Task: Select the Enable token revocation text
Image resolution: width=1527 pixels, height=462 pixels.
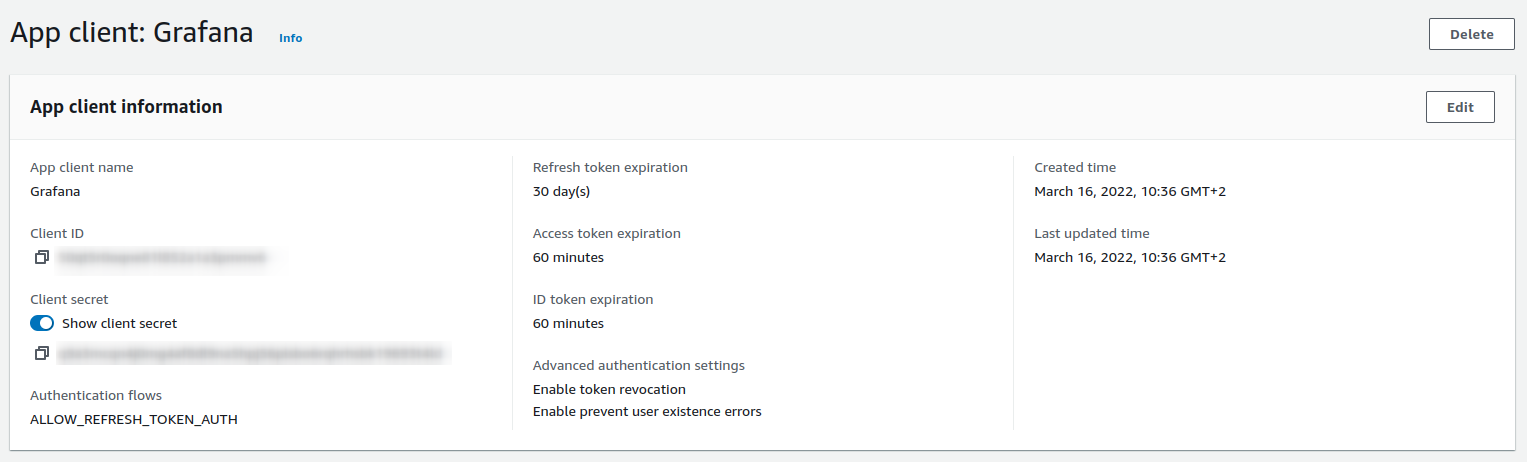Action: pyautogui.click(x=609, y=389)
